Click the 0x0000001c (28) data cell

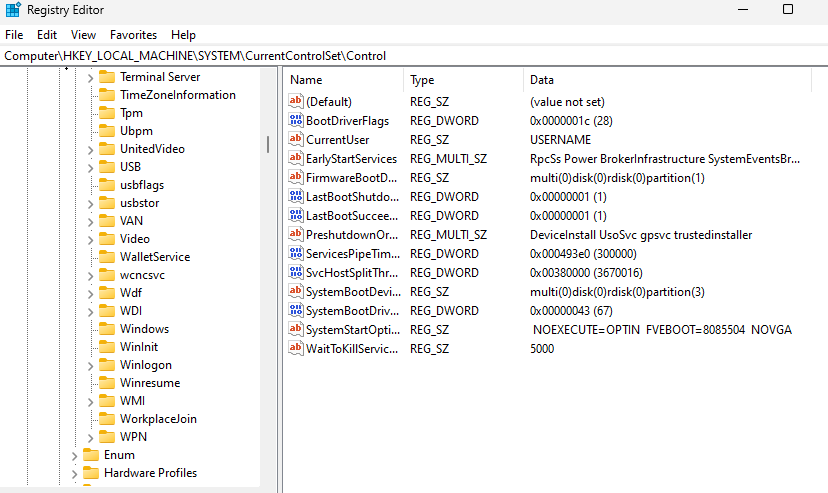(571, 121)
